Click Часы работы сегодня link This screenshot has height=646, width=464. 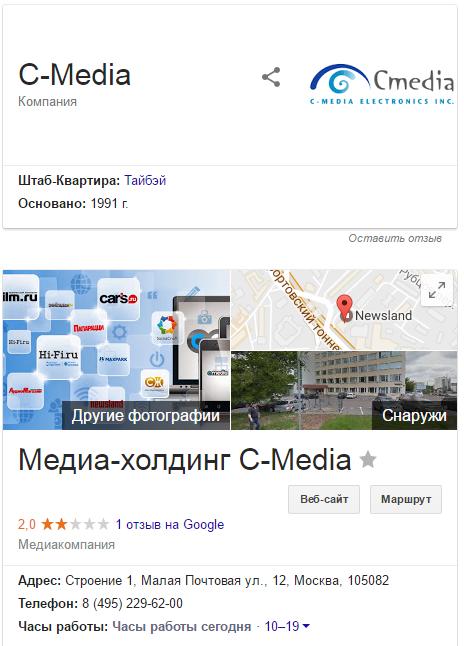point(182,627)
